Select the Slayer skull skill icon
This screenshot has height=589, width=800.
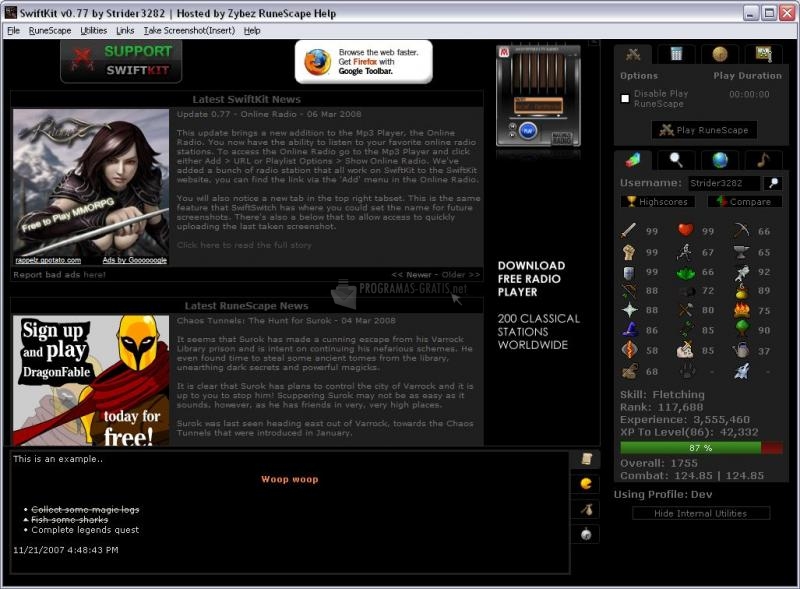coord(685,351)
